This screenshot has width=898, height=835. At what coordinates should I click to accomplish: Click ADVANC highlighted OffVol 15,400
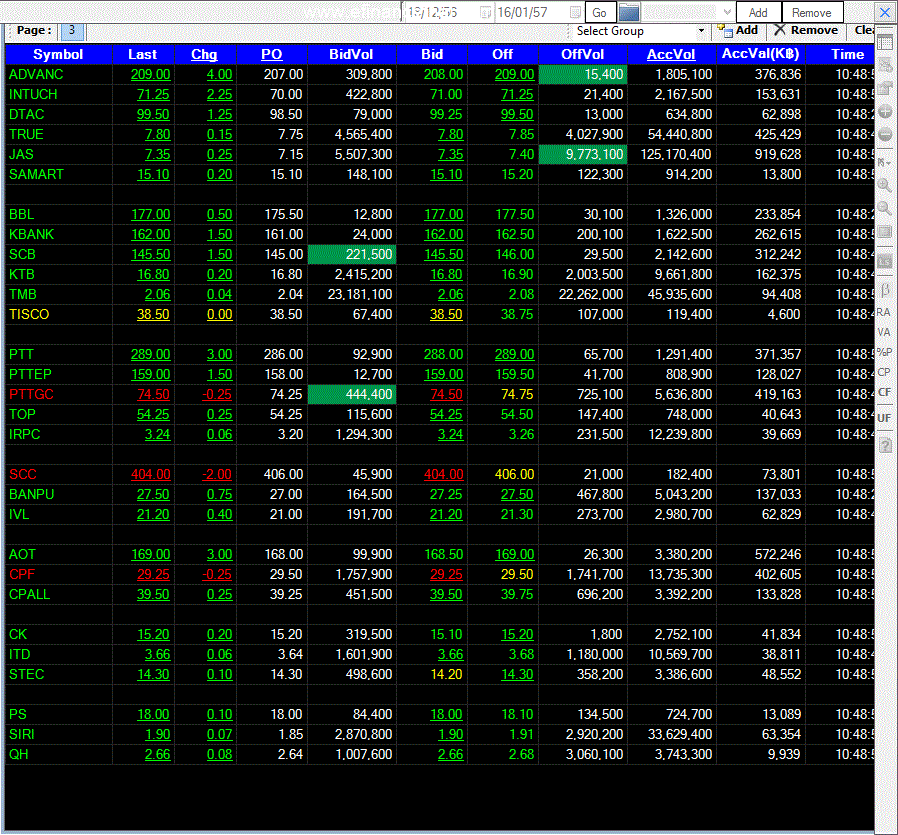tap(582, 74)
